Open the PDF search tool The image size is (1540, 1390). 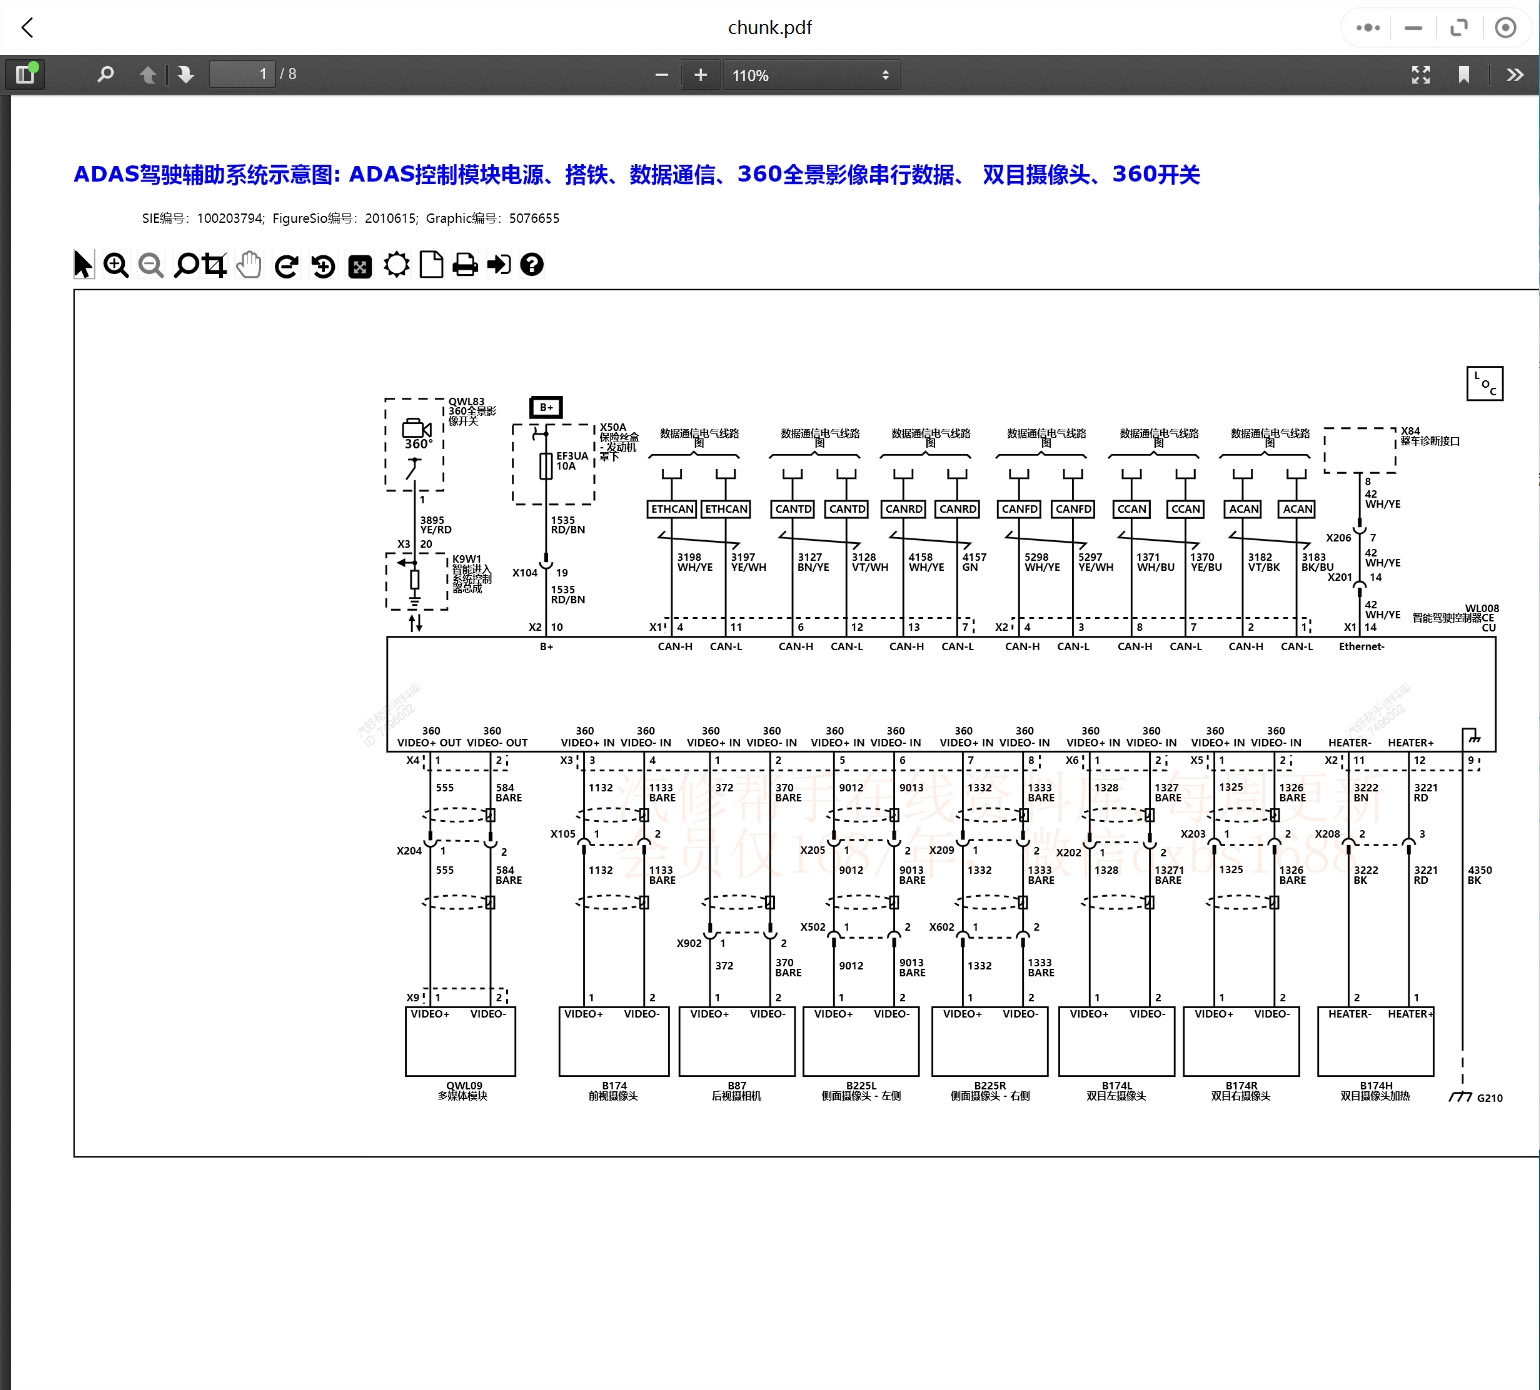(x=105, y=74)
